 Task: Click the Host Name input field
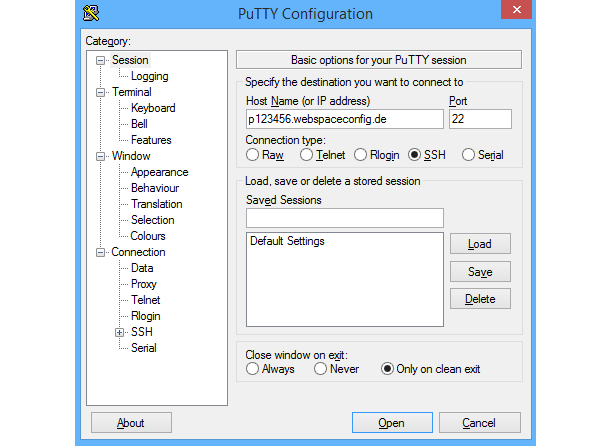click(x=345, y=119)
